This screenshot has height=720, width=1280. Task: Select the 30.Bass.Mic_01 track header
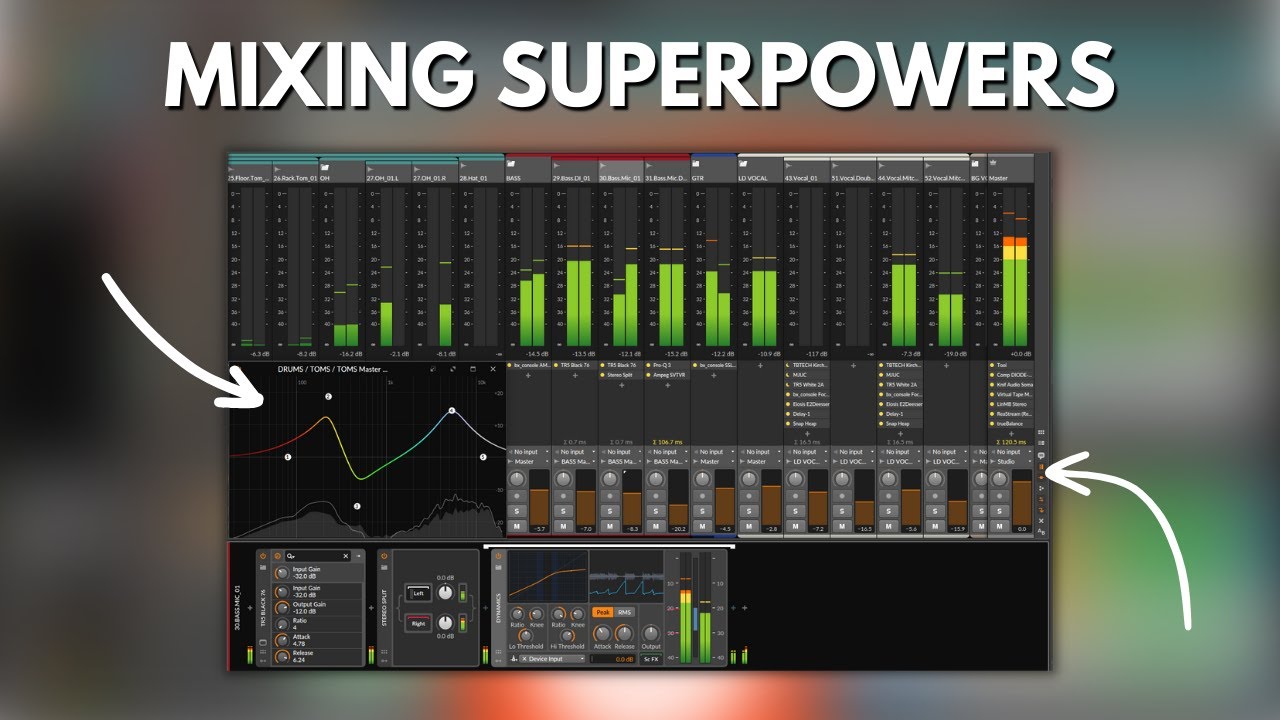621,171
